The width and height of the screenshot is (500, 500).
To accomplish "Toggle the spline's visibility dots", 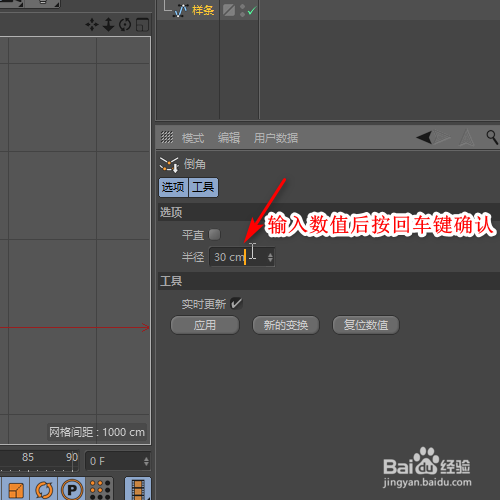I will [242, 10].
